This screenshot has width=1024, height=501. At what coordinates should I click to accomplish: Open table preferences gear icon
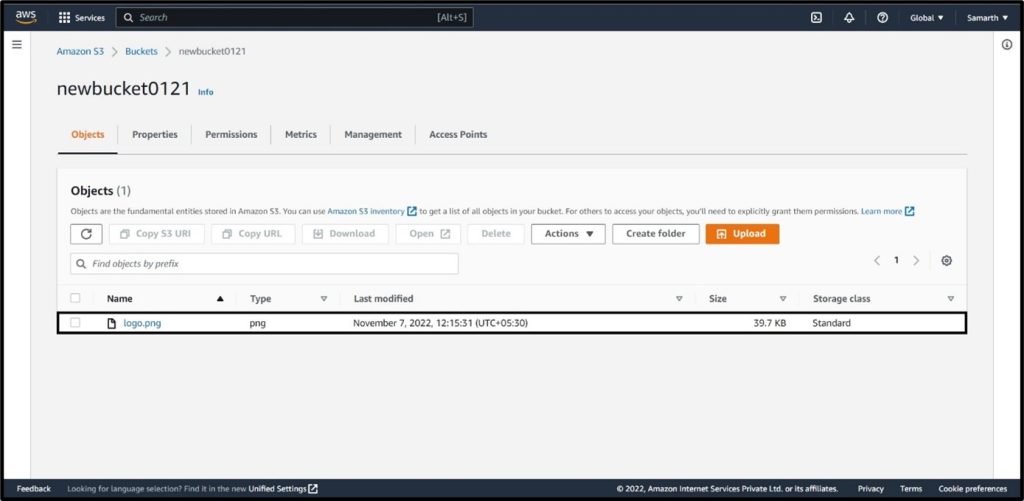[x=946, y=261]
